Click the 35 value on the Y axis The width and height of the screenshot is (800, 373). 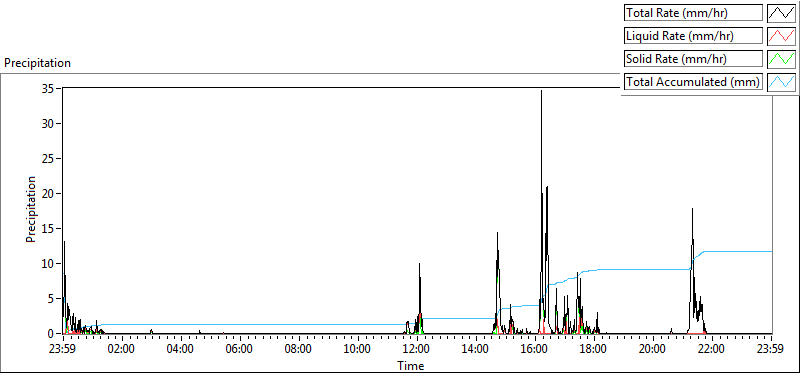pyautogui.click(x=49, y=88)
